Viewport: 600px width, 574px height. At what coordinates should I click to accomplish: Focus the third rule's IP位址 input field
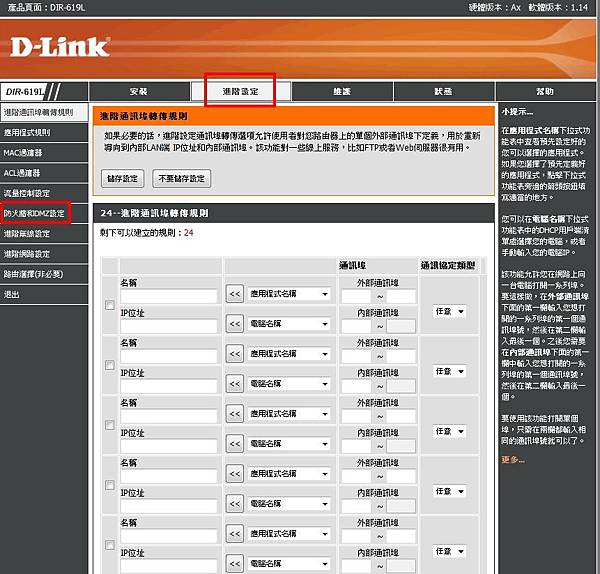[169, 446]
